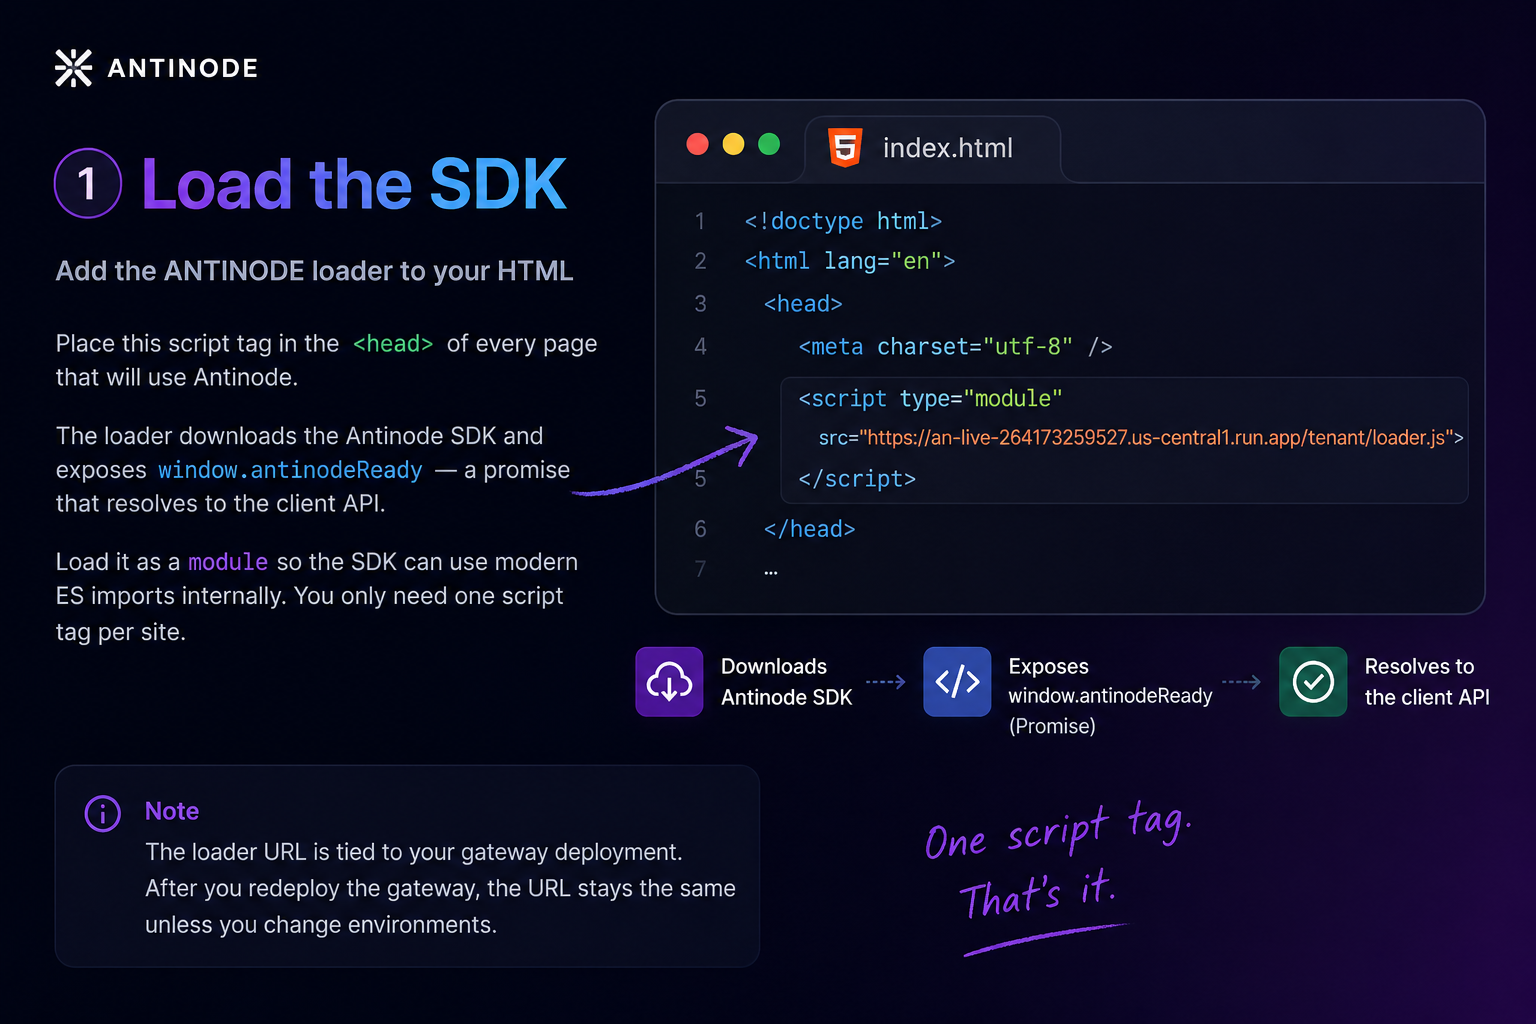Click the step number 1 circle badge
The width and height of the screenshot is (1536, 1024).
click(88, 183)
